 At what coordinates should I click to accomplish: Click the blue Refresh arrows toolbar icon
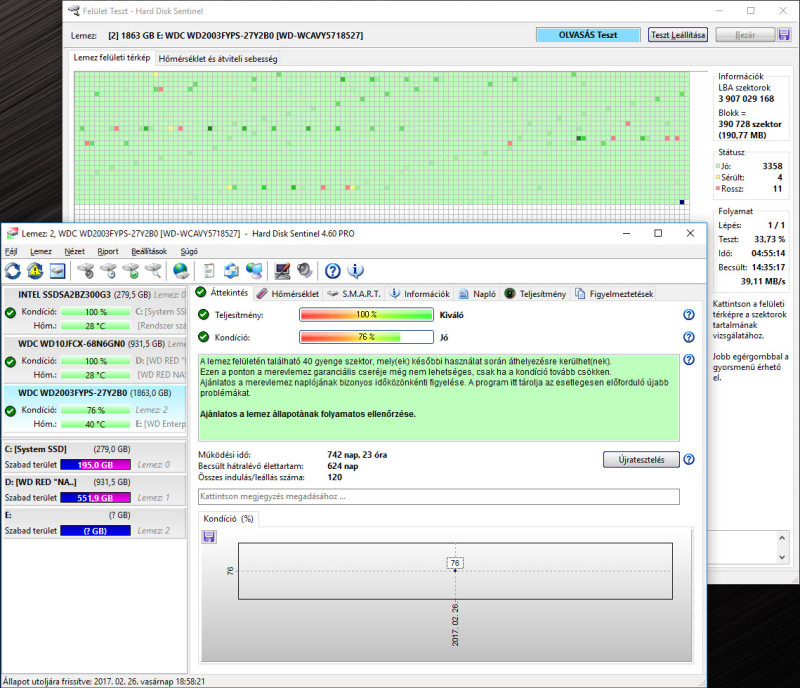point(13,271)
